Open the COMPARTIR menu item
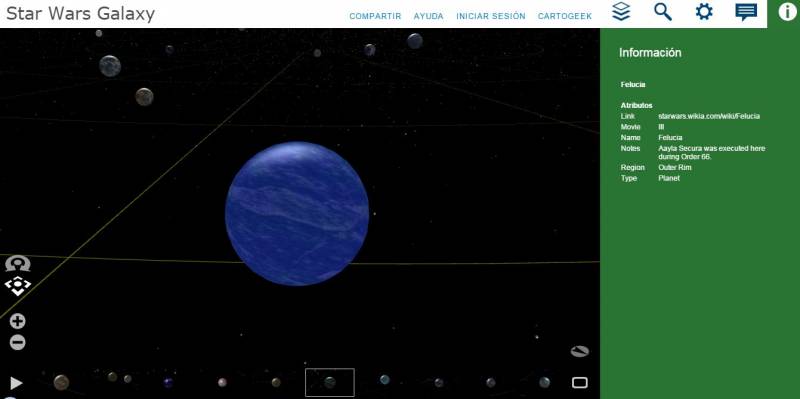800x399 pixels. point(375,16)
